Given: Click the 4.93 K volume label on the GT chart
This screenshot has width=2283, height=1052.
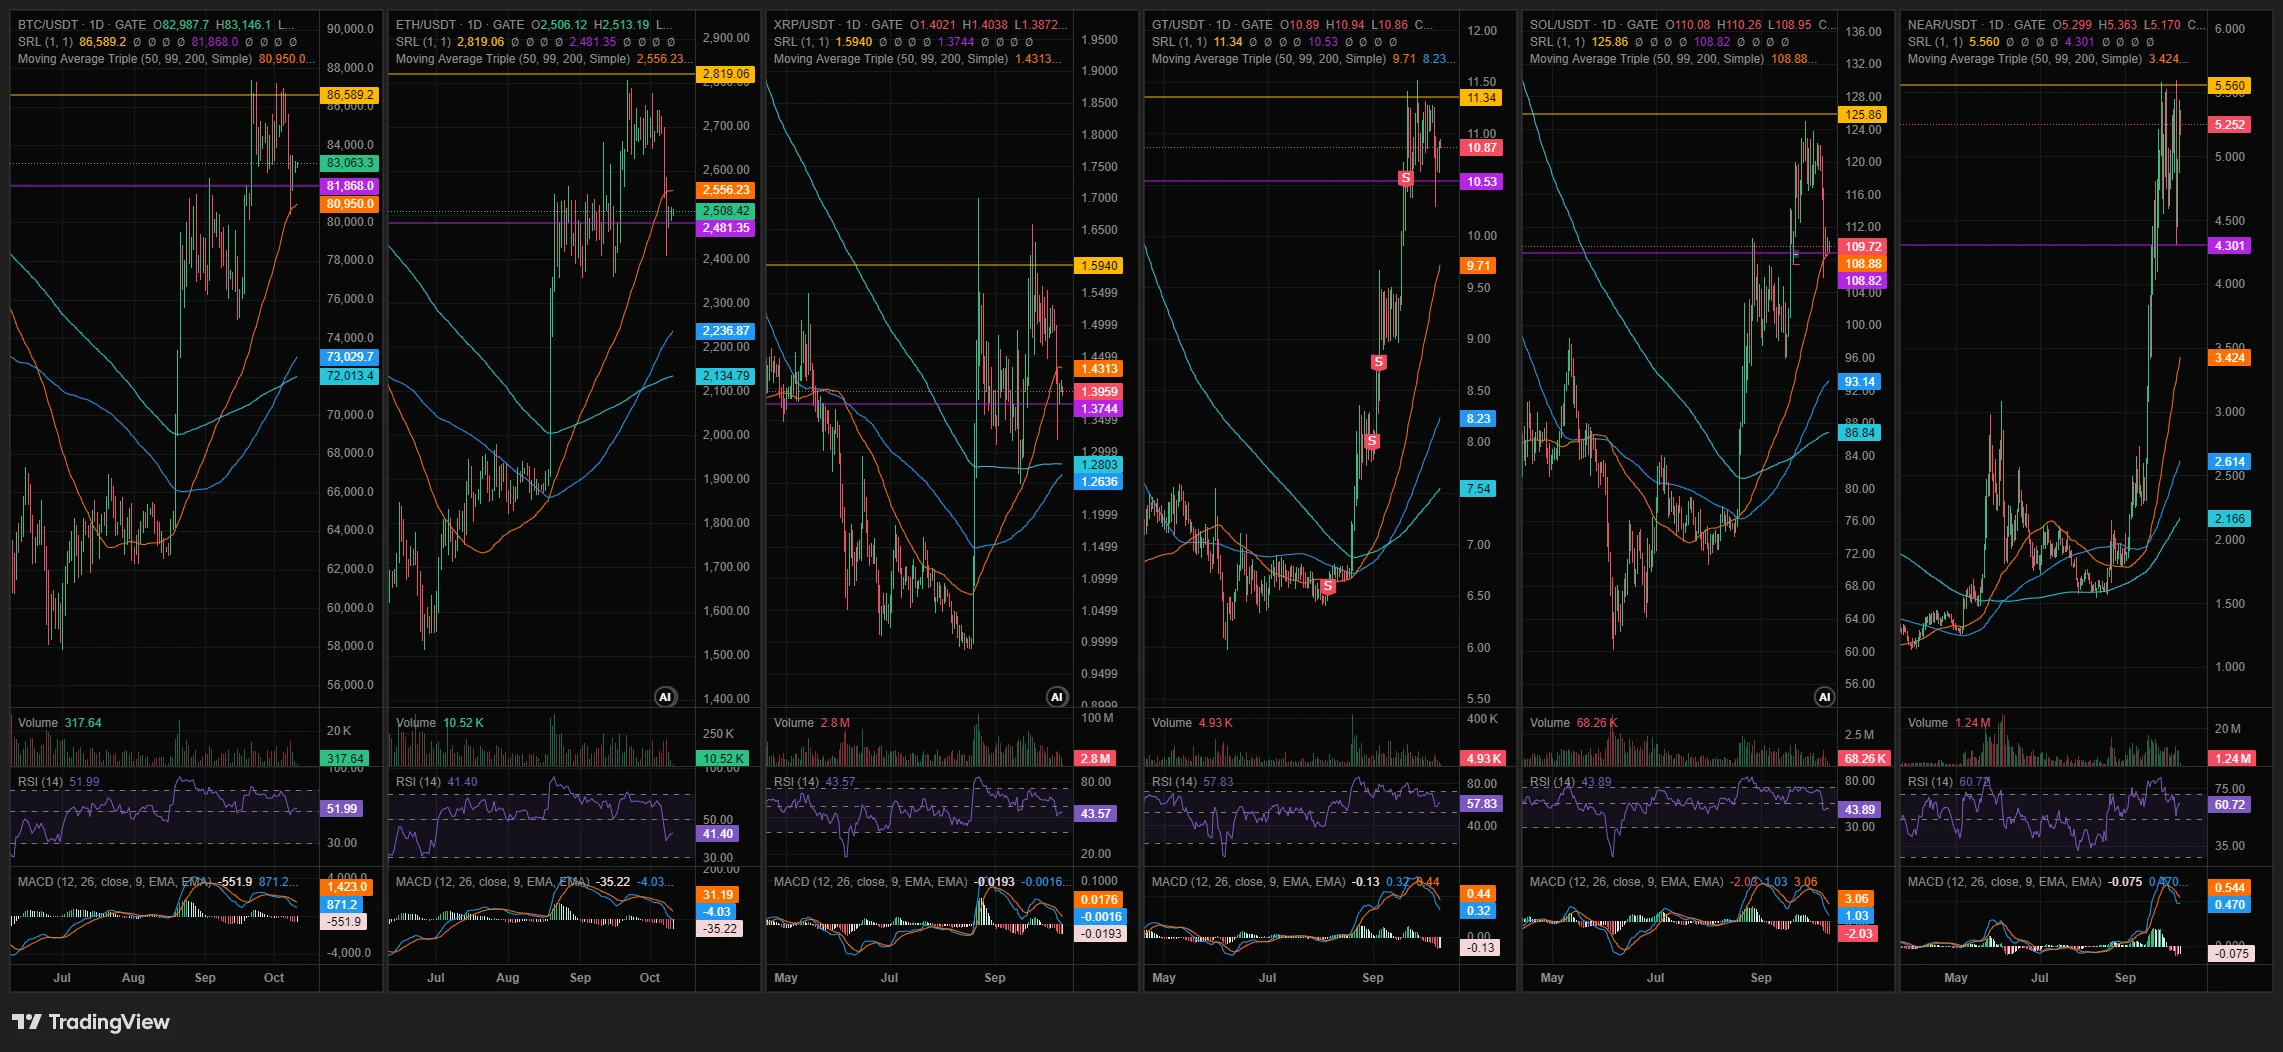Looking at the screenshot, I should (1483, 759).
